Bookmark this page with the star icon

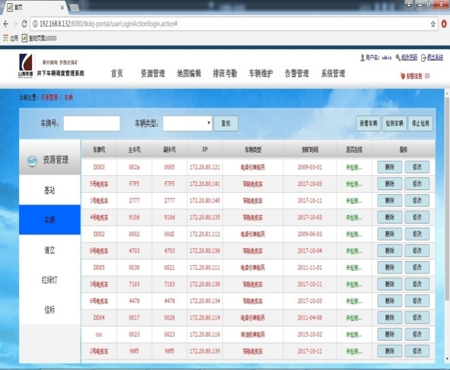(433, 24)
